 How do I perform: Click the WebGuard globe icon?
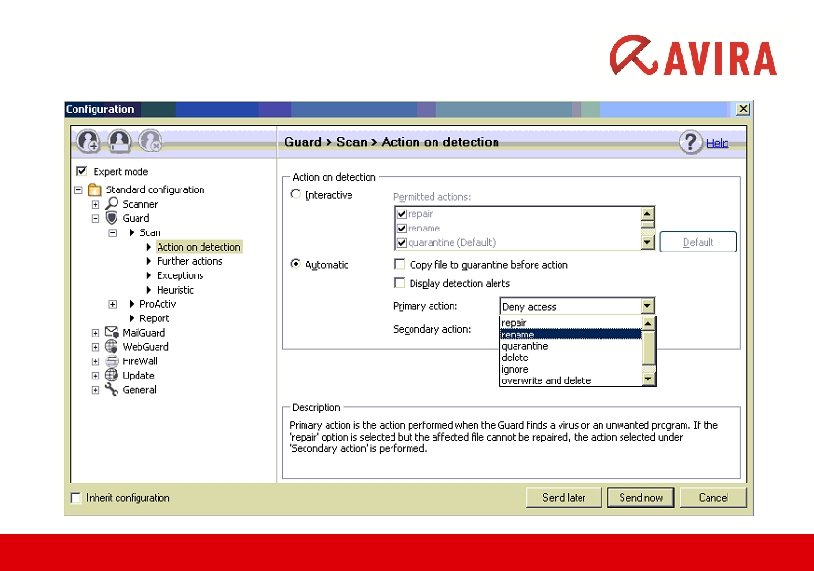pos(112,346)
